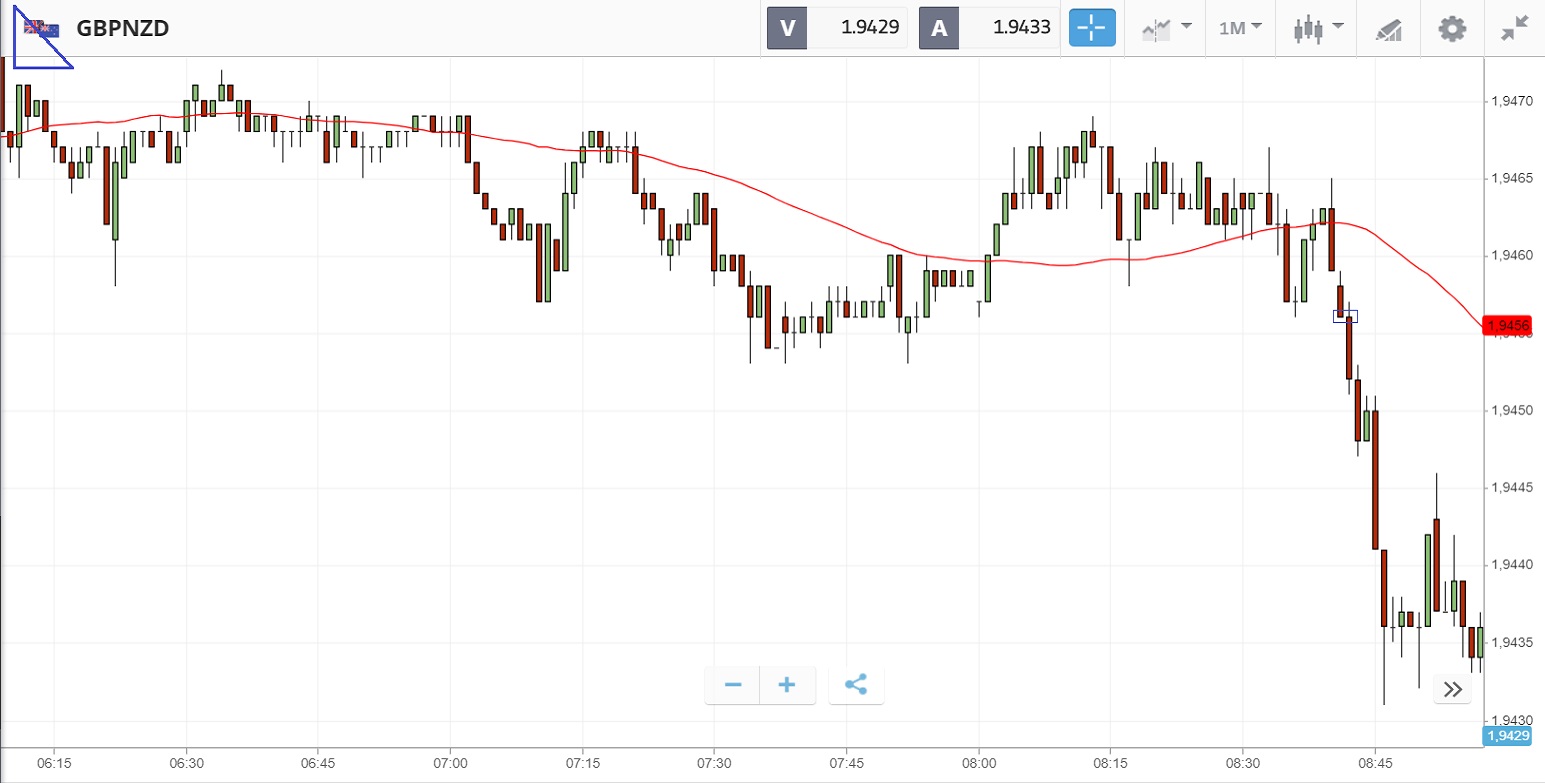
Task: Open the 1M timeframe dropdown
Action: coord(1240,28)
